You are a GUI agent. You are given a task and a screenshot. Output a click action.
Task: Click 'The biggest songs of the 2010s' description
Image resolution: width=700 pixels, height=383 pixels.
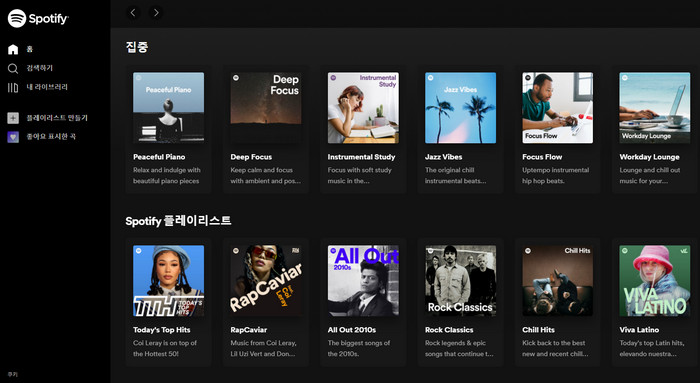click(x=359, y=349)
